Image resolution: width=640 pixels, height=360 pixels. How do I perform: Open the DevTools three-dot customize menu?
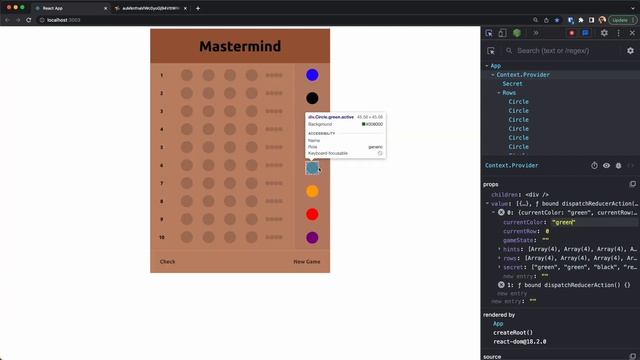click(x=618, y=33)
